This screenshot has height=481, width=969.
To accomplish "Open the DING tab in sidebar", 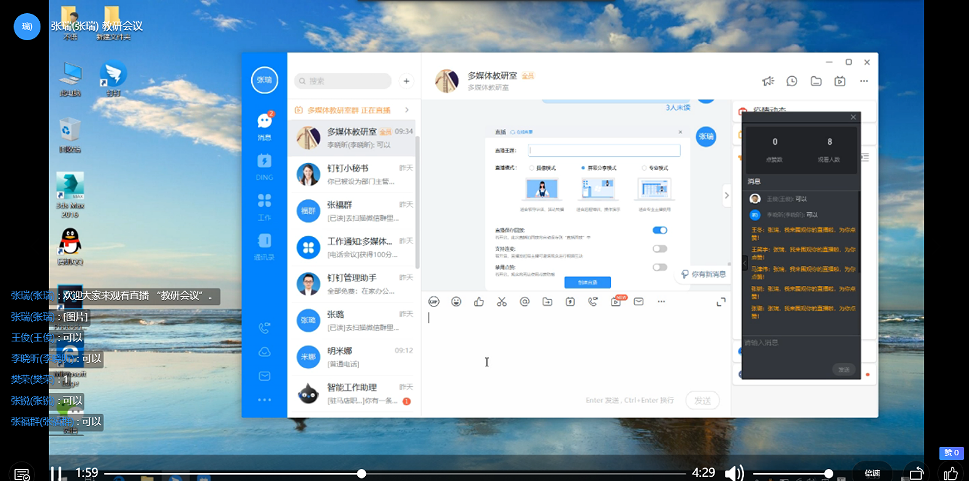I will click(264, 166).
